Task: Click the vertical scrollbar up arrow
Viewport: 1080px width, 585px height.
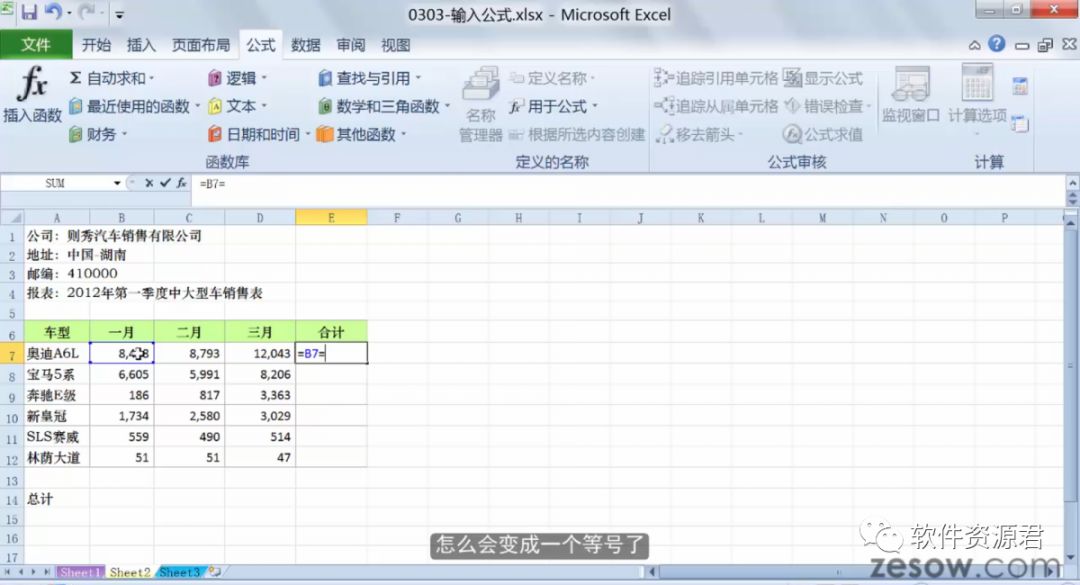Action: click(1072, 222)
